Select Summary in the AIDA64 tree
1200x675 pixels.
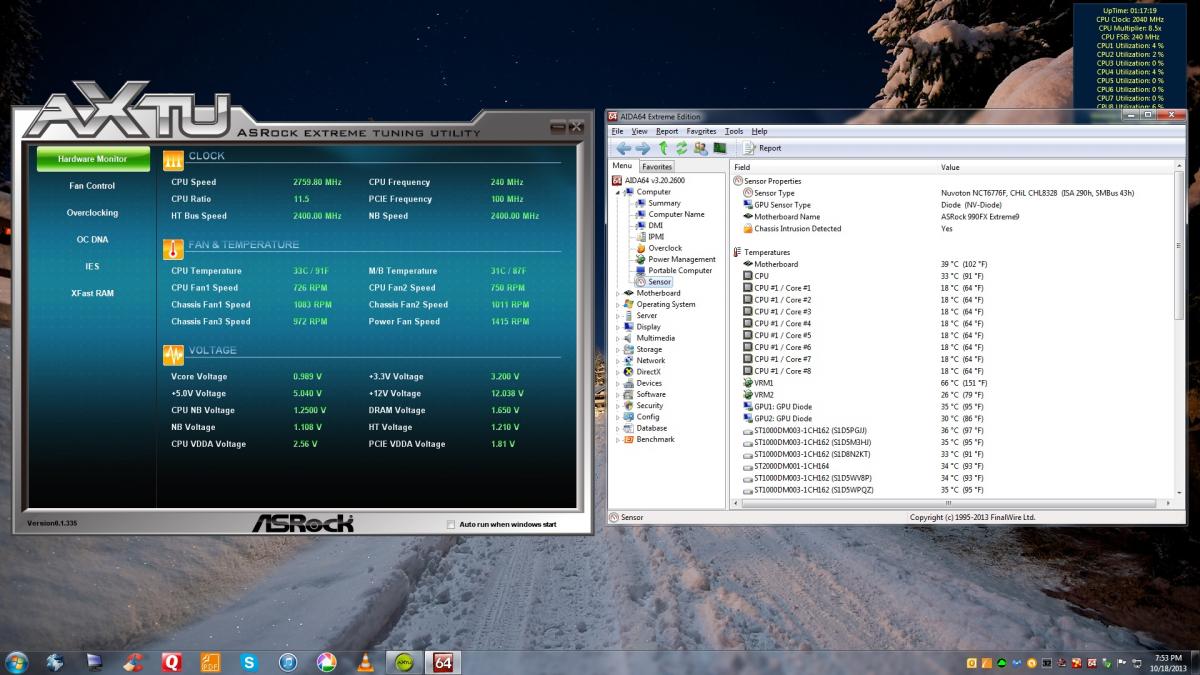coord(664,203)
